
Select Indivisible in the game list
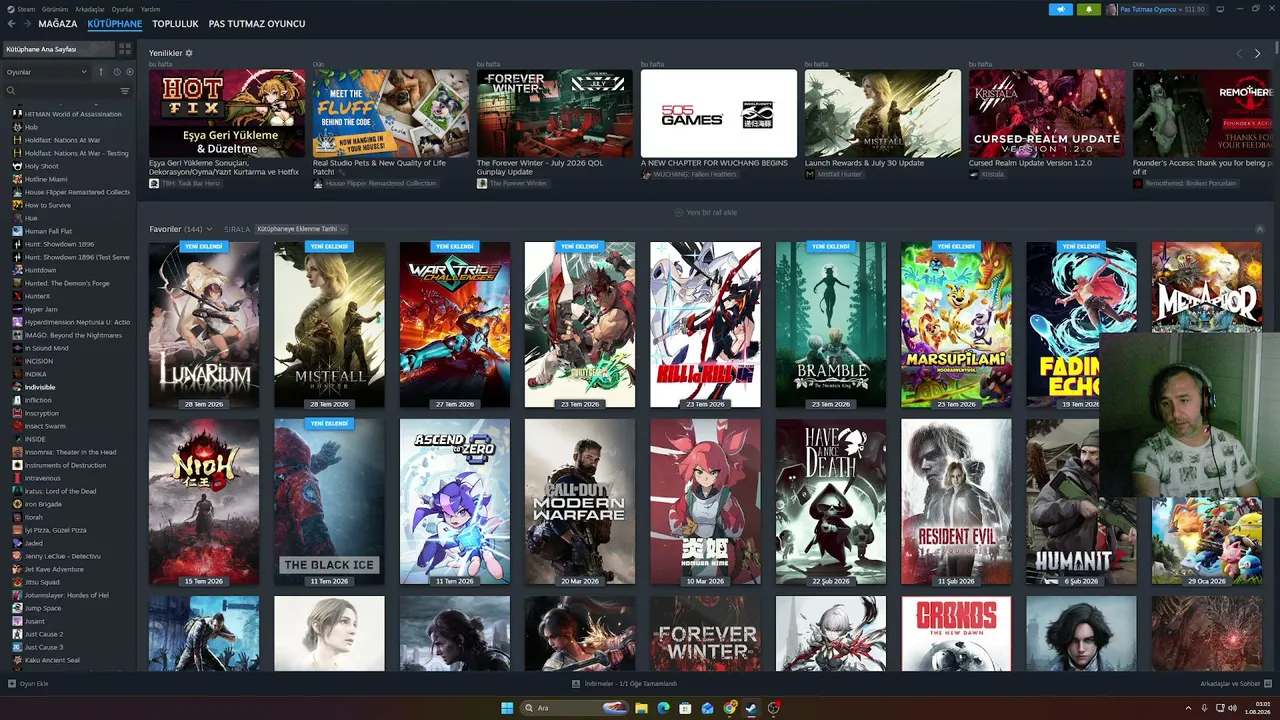pyautogui.click(x=40, y=387)
